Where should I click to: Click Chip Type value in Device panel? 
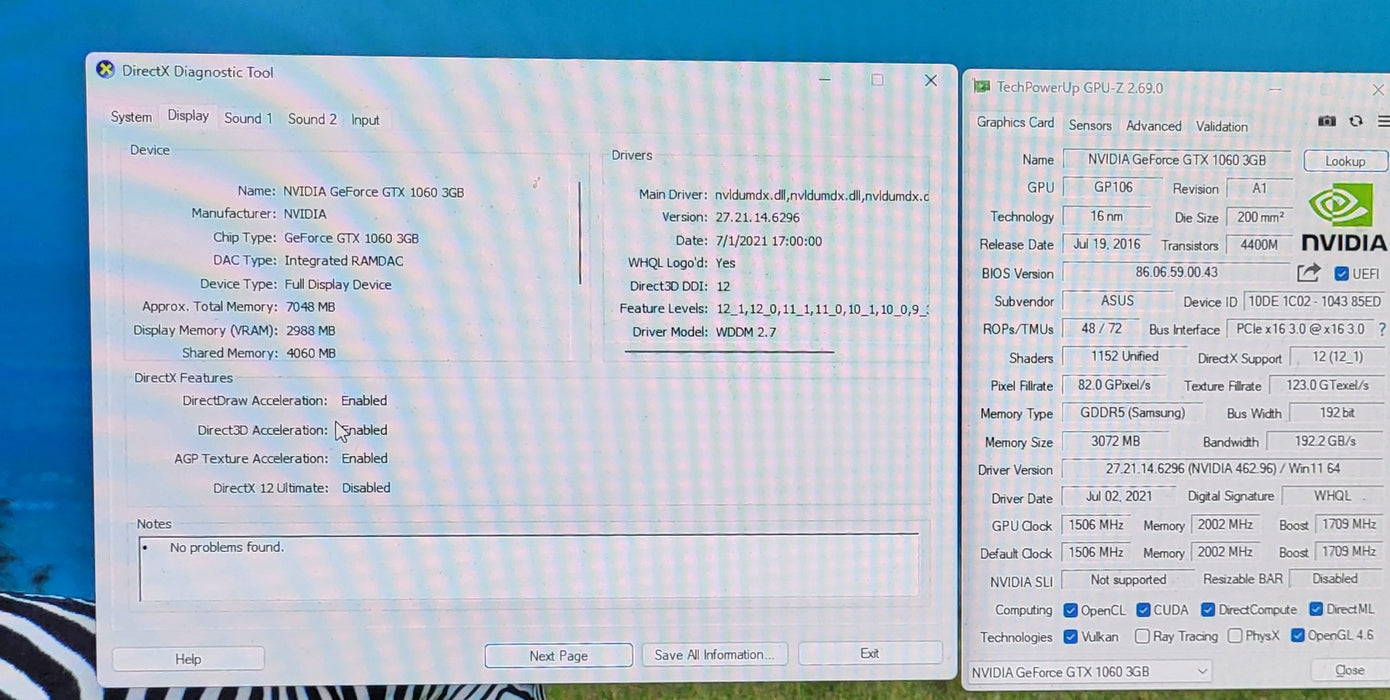(351, 238)
